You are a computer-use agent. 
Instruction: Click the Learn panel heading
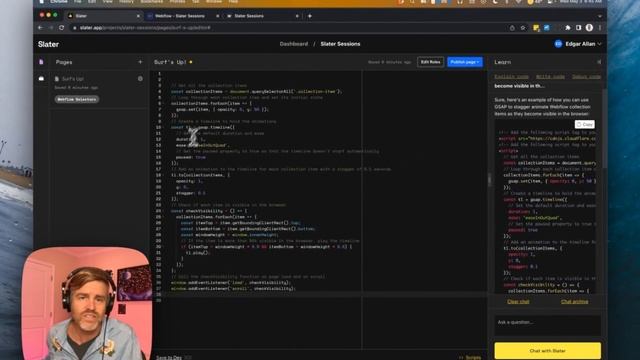point(502,62)
